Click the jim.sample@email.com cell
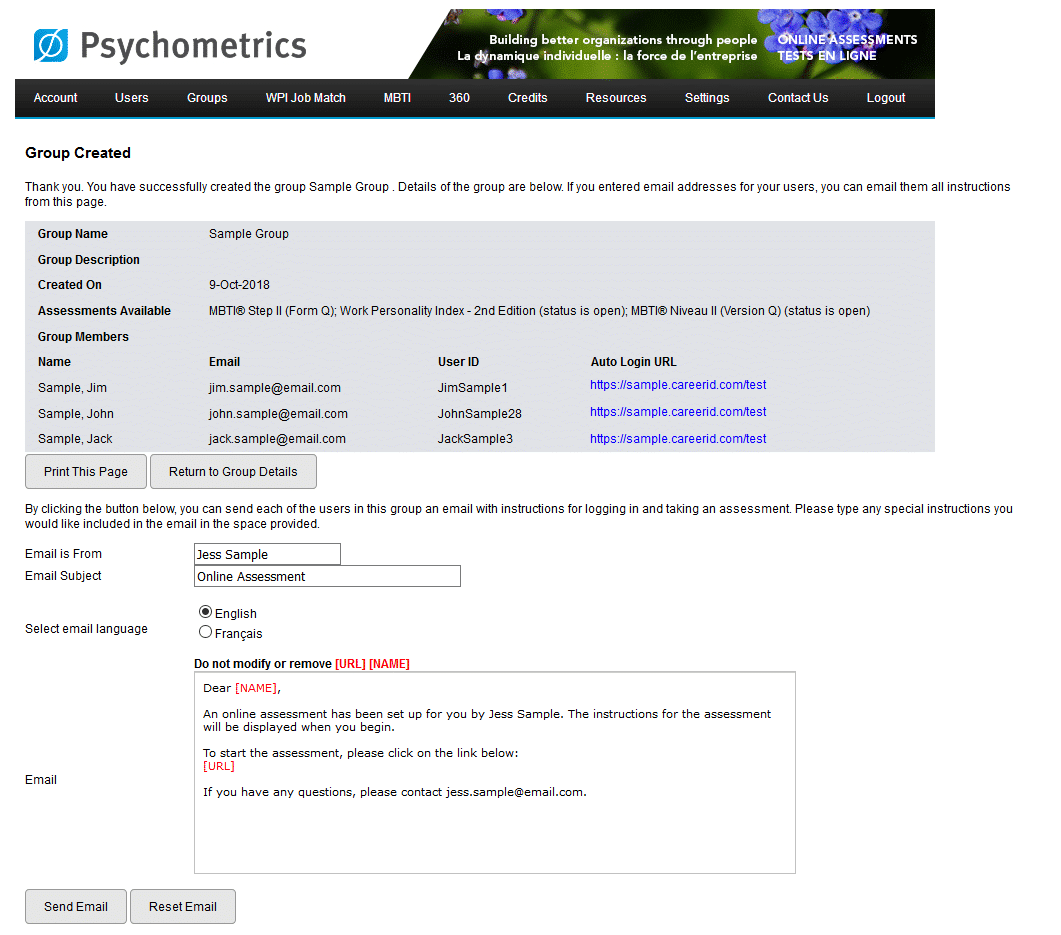The image size is (1061, 935). pyautogui.click(x=275, y=388)
